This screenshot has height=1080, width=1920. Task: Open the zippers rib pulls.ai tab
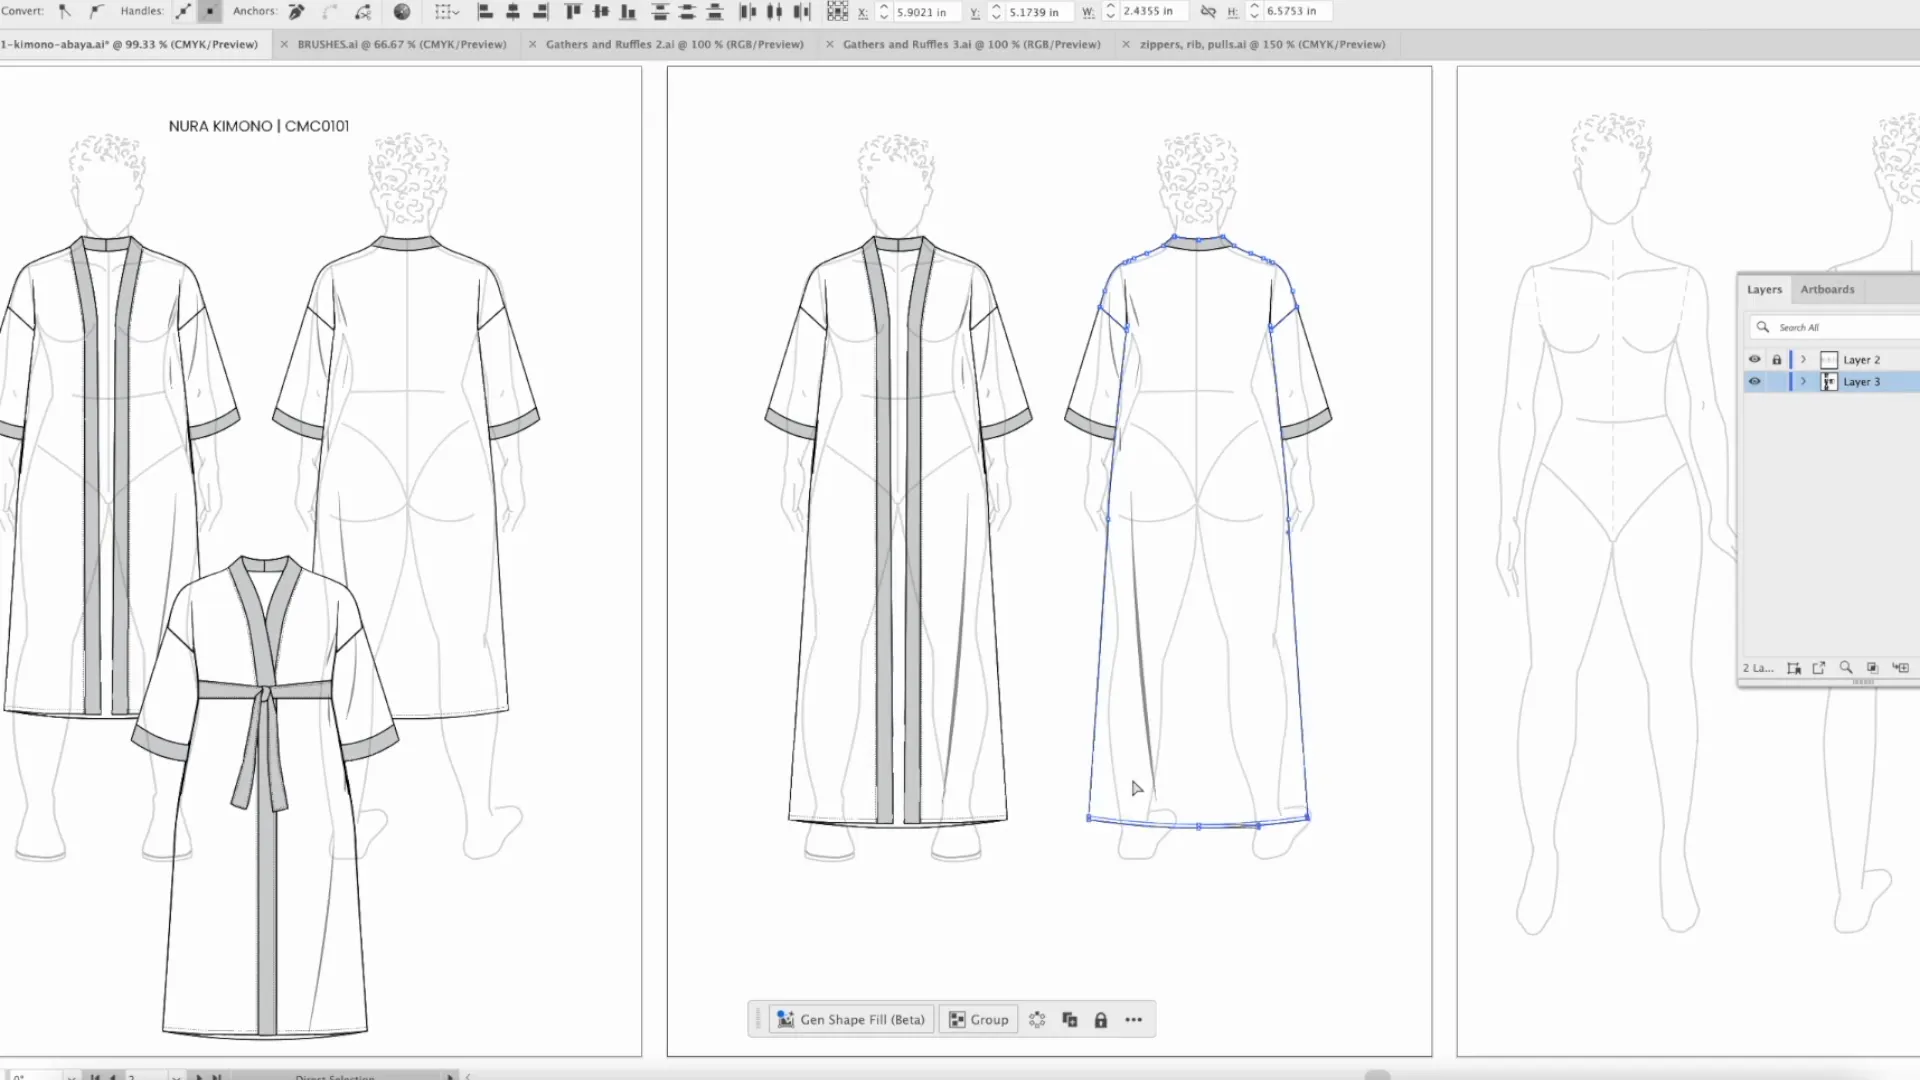click(1261, 44)
